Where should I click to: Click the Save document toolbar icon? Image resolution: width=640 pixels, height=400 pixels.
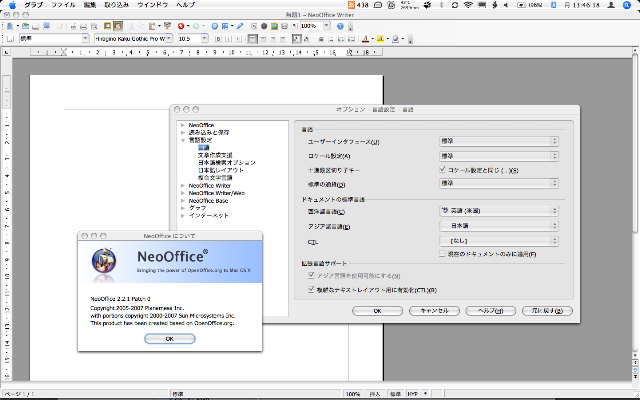(36, 26)
